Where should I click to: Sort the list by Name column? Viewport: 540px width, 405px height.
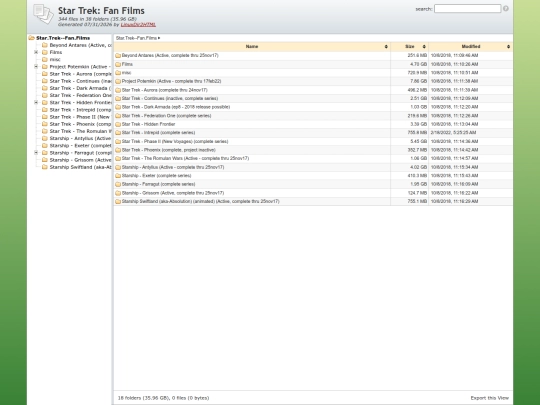(252, 46)
